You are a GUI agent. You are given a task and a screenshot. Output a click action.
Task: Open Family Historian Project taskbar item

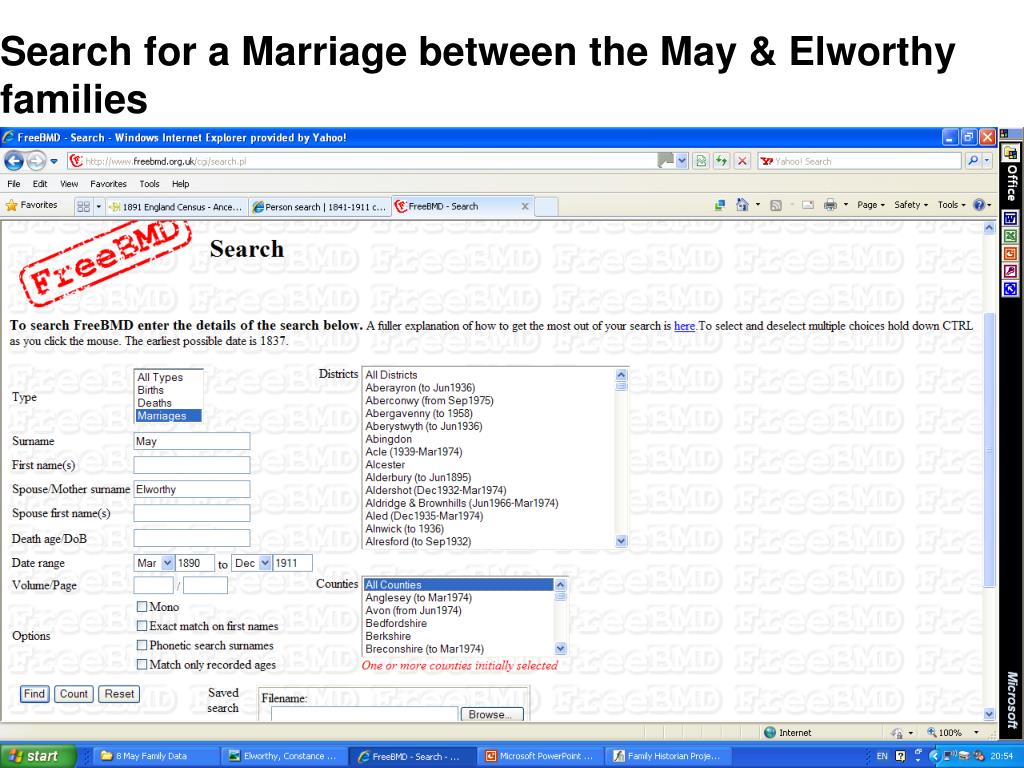tap(667, 756)
